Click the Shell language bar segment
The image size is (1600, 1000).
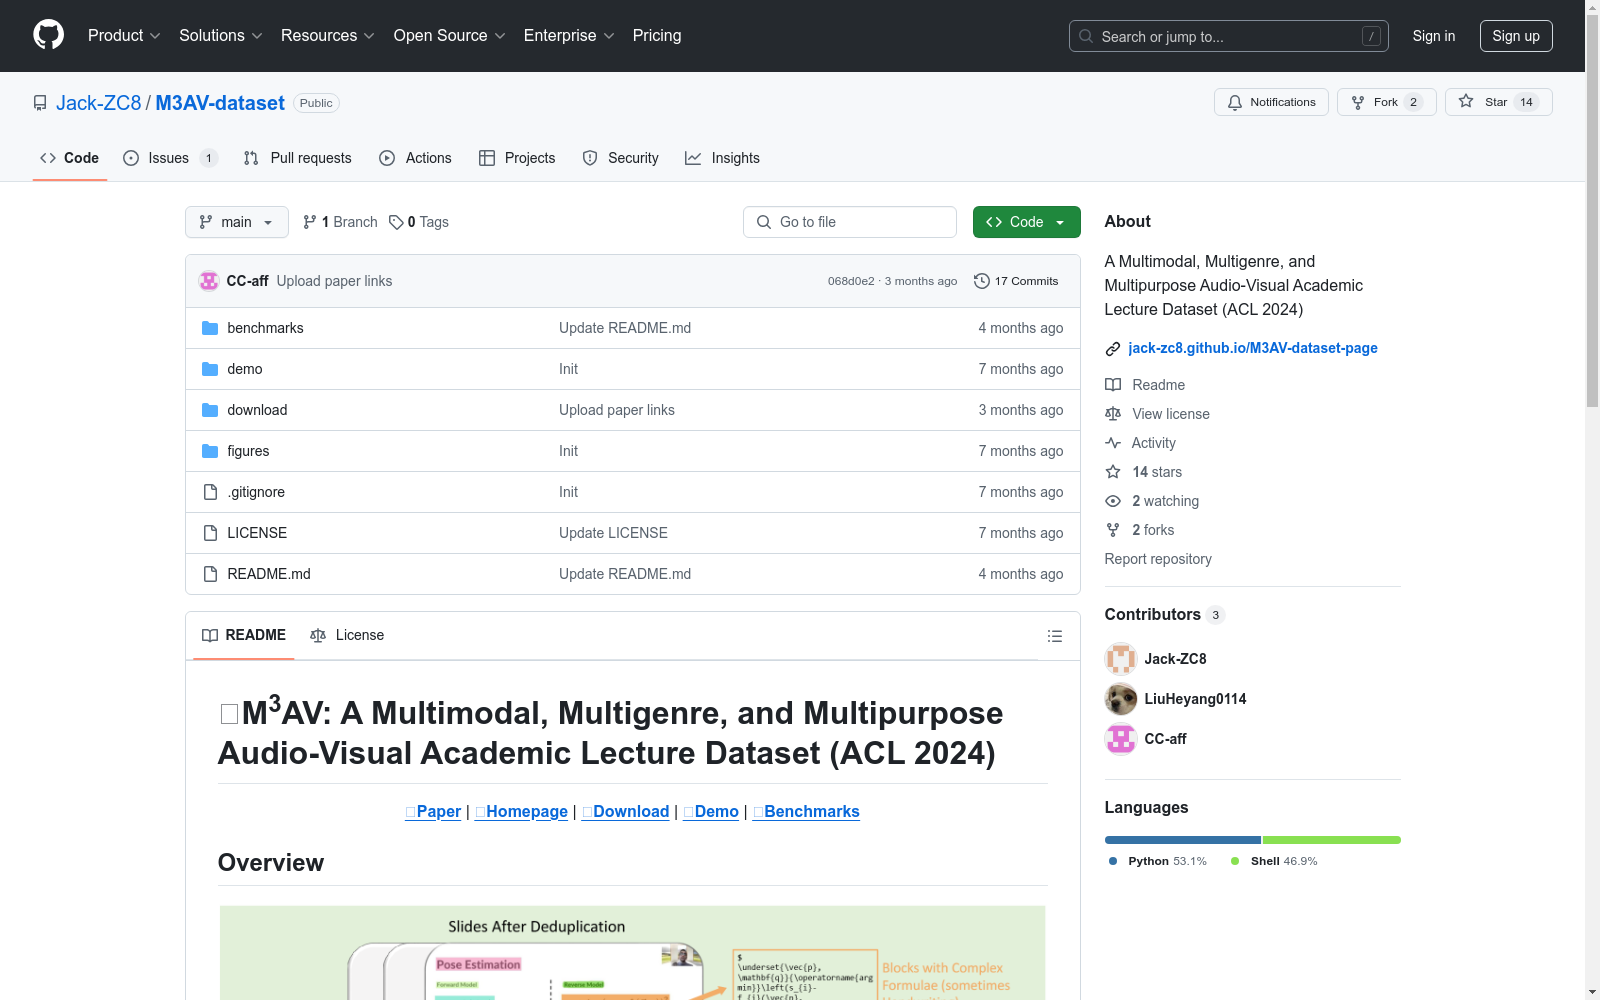[x=1332, y=840]
